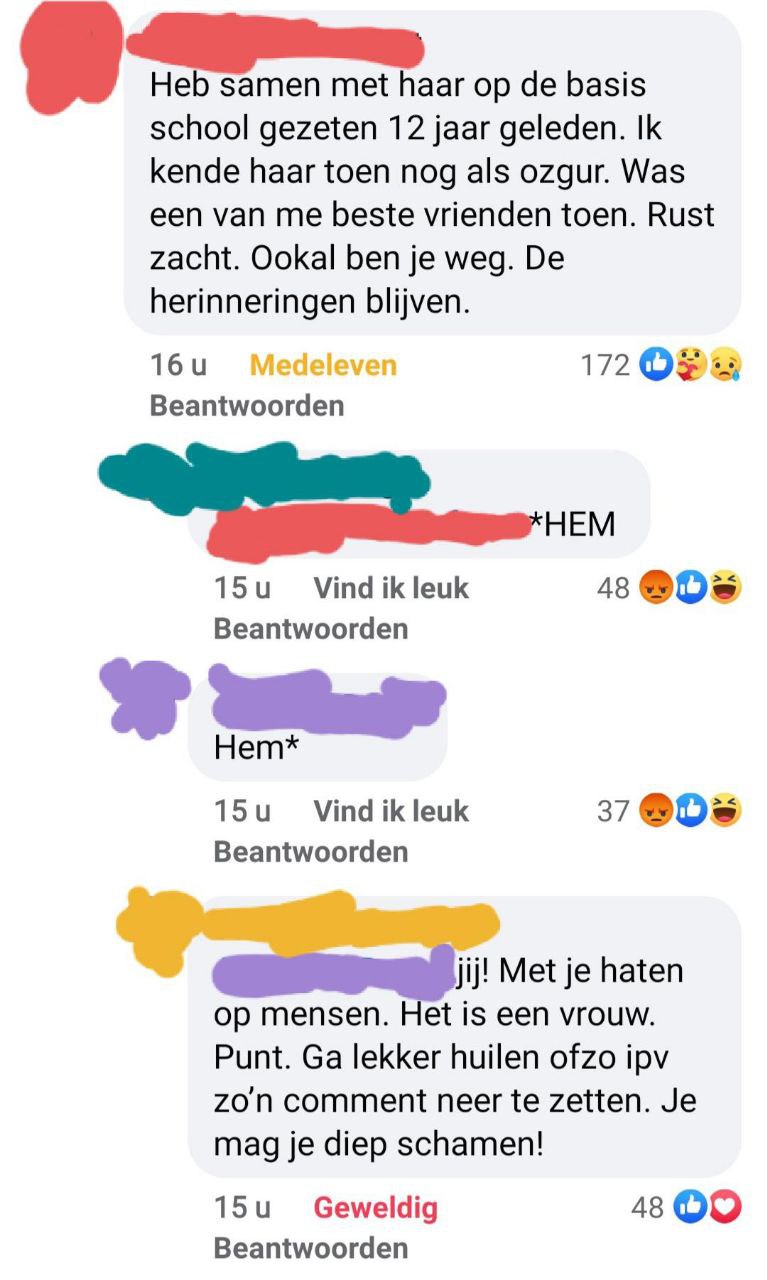
Task: Toggle 'Vind ik leuk' on Hem* reply
Action: point(391,811)
